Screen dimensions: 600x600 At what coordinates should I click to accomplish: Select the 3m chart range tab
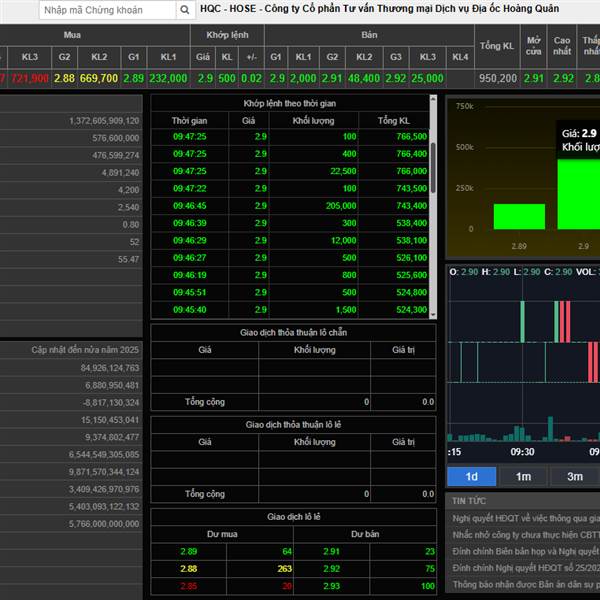click(x=575, y=476)
